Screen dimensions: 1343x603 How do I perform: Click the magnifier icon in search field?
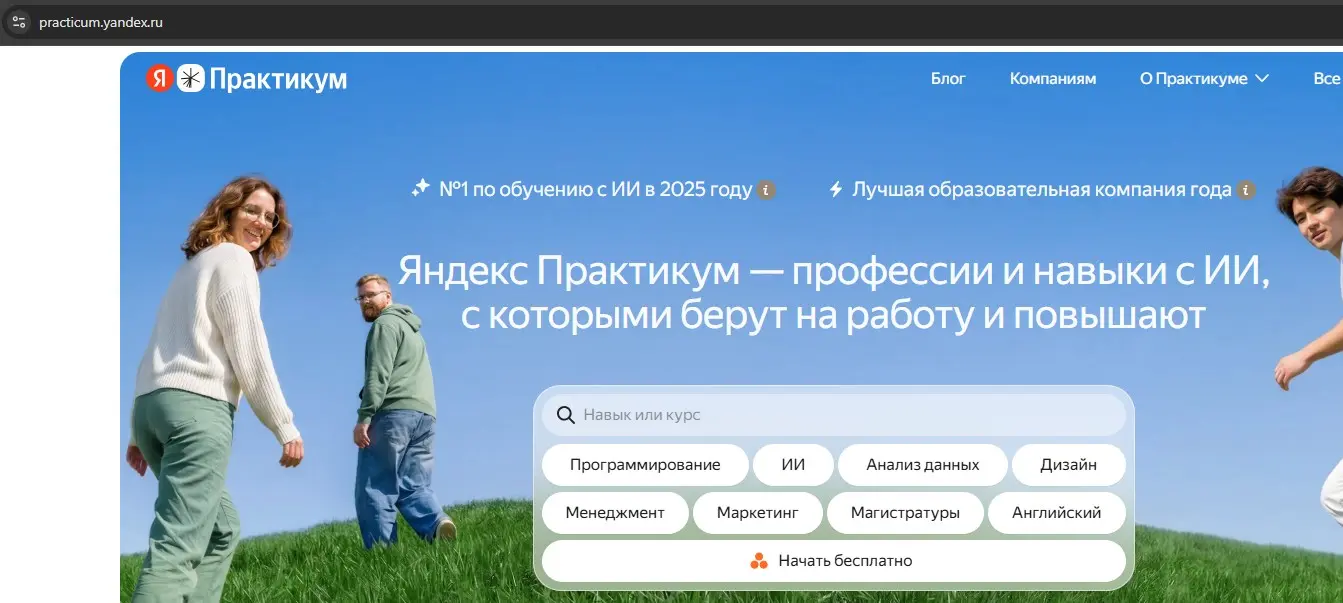point(565,415)
